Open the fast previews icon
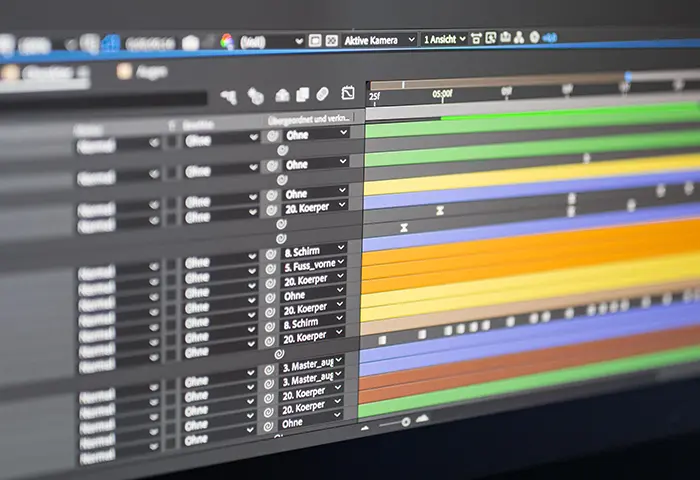Viewport: 700px width, 480px height. [491, 38]
